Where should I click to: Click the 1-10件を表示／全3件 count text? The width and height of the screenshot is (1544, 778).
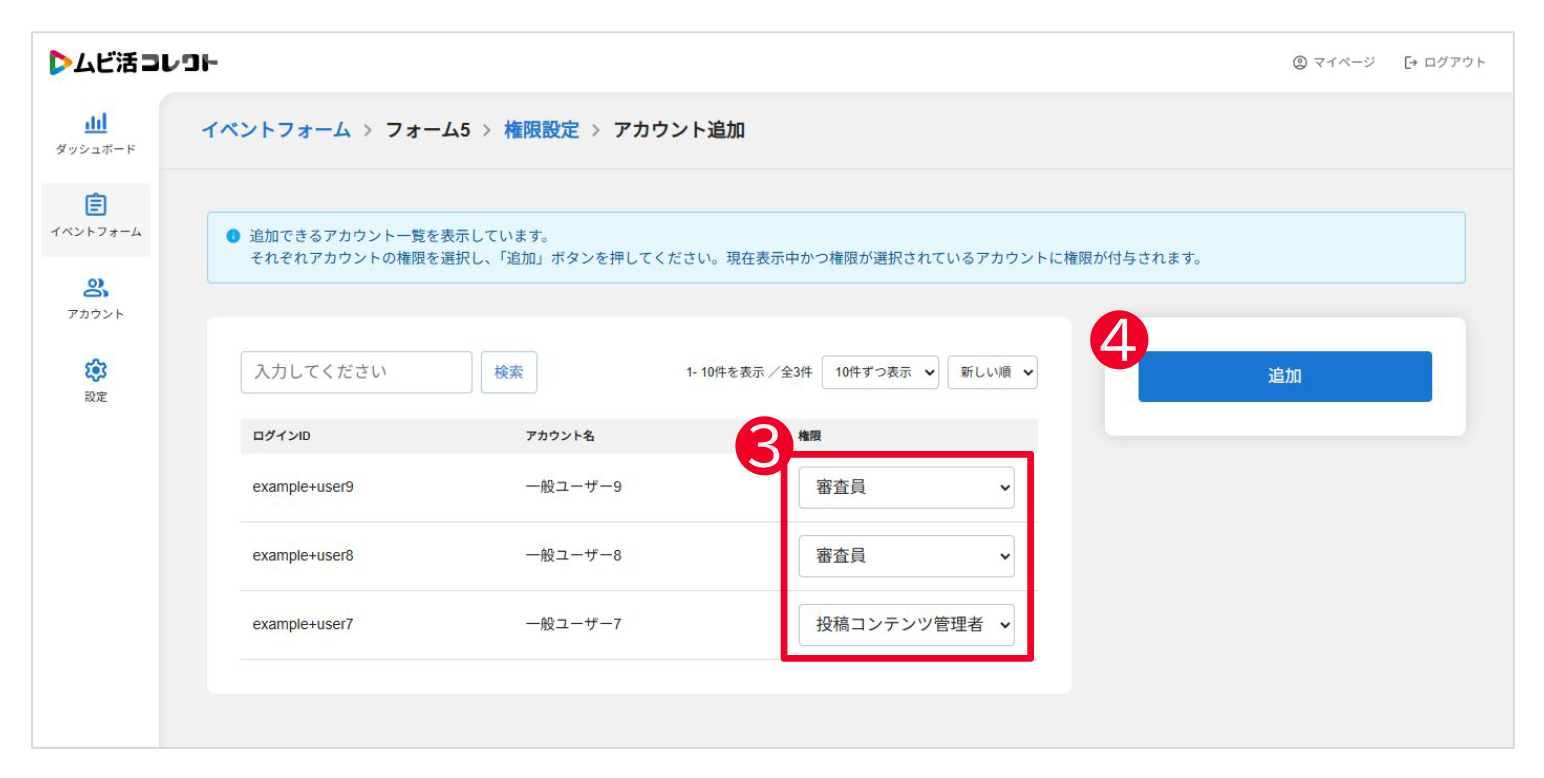click(x=749, y=372)
